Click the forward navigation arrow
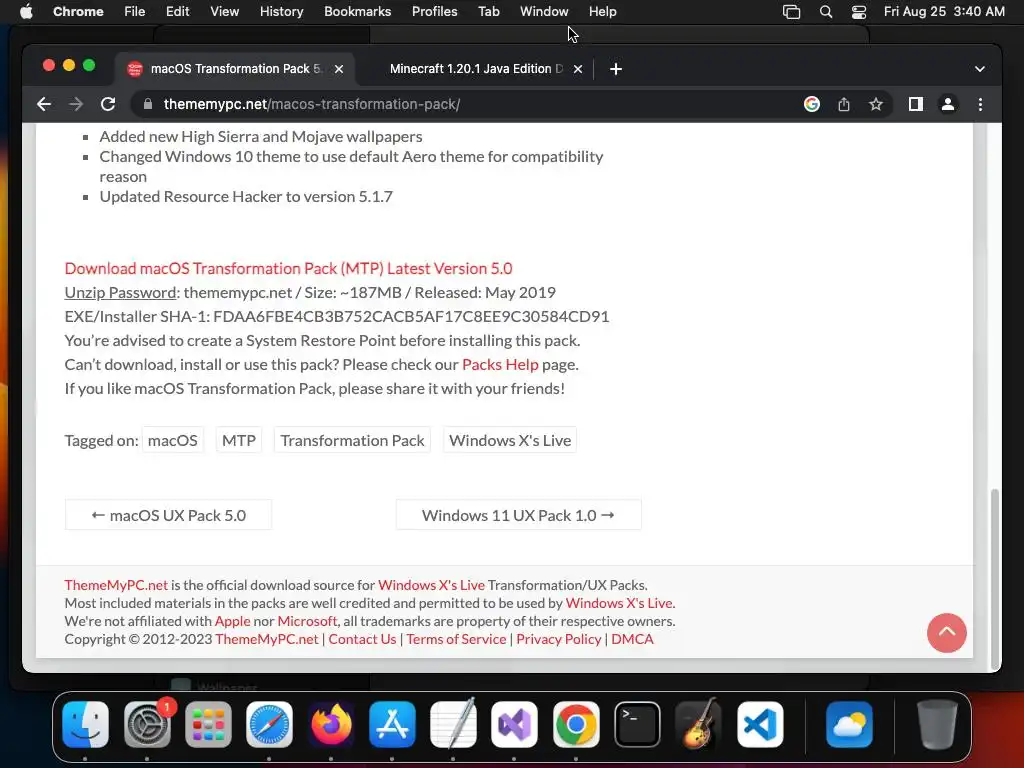This screenshot has height=768, width=1024. (76, 104)
